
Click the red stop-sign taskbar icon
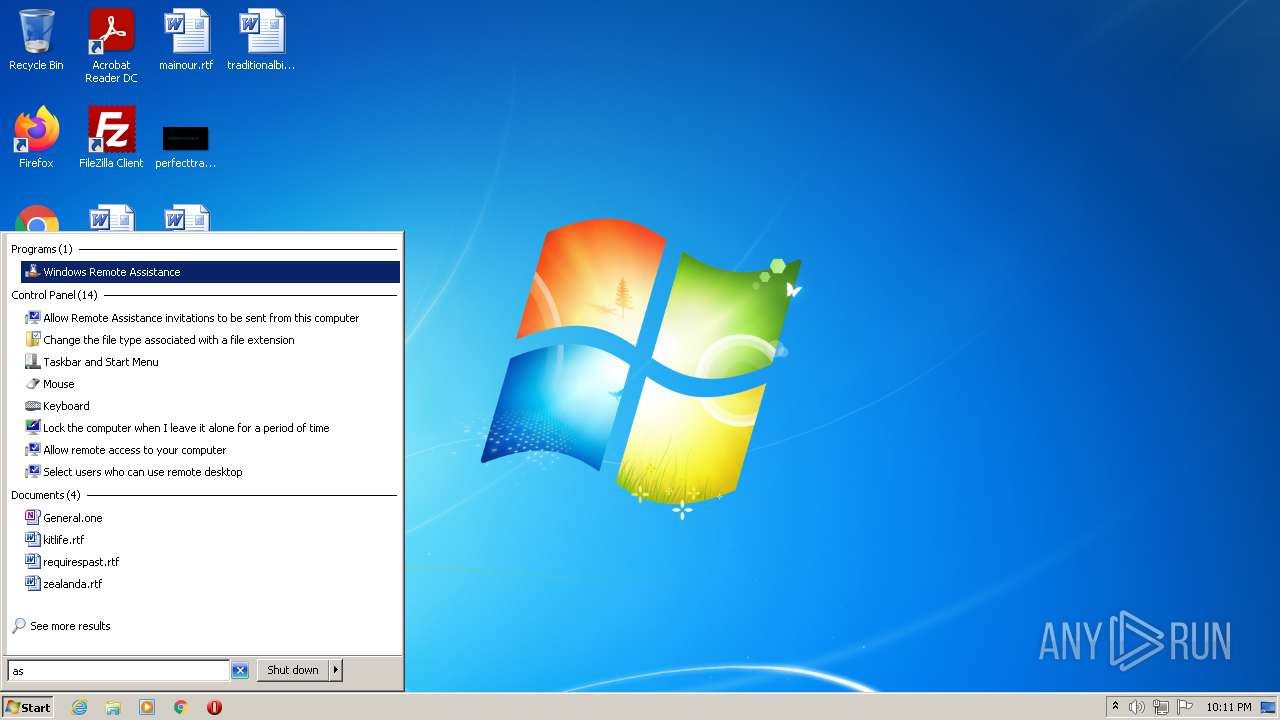pos(214,707)
